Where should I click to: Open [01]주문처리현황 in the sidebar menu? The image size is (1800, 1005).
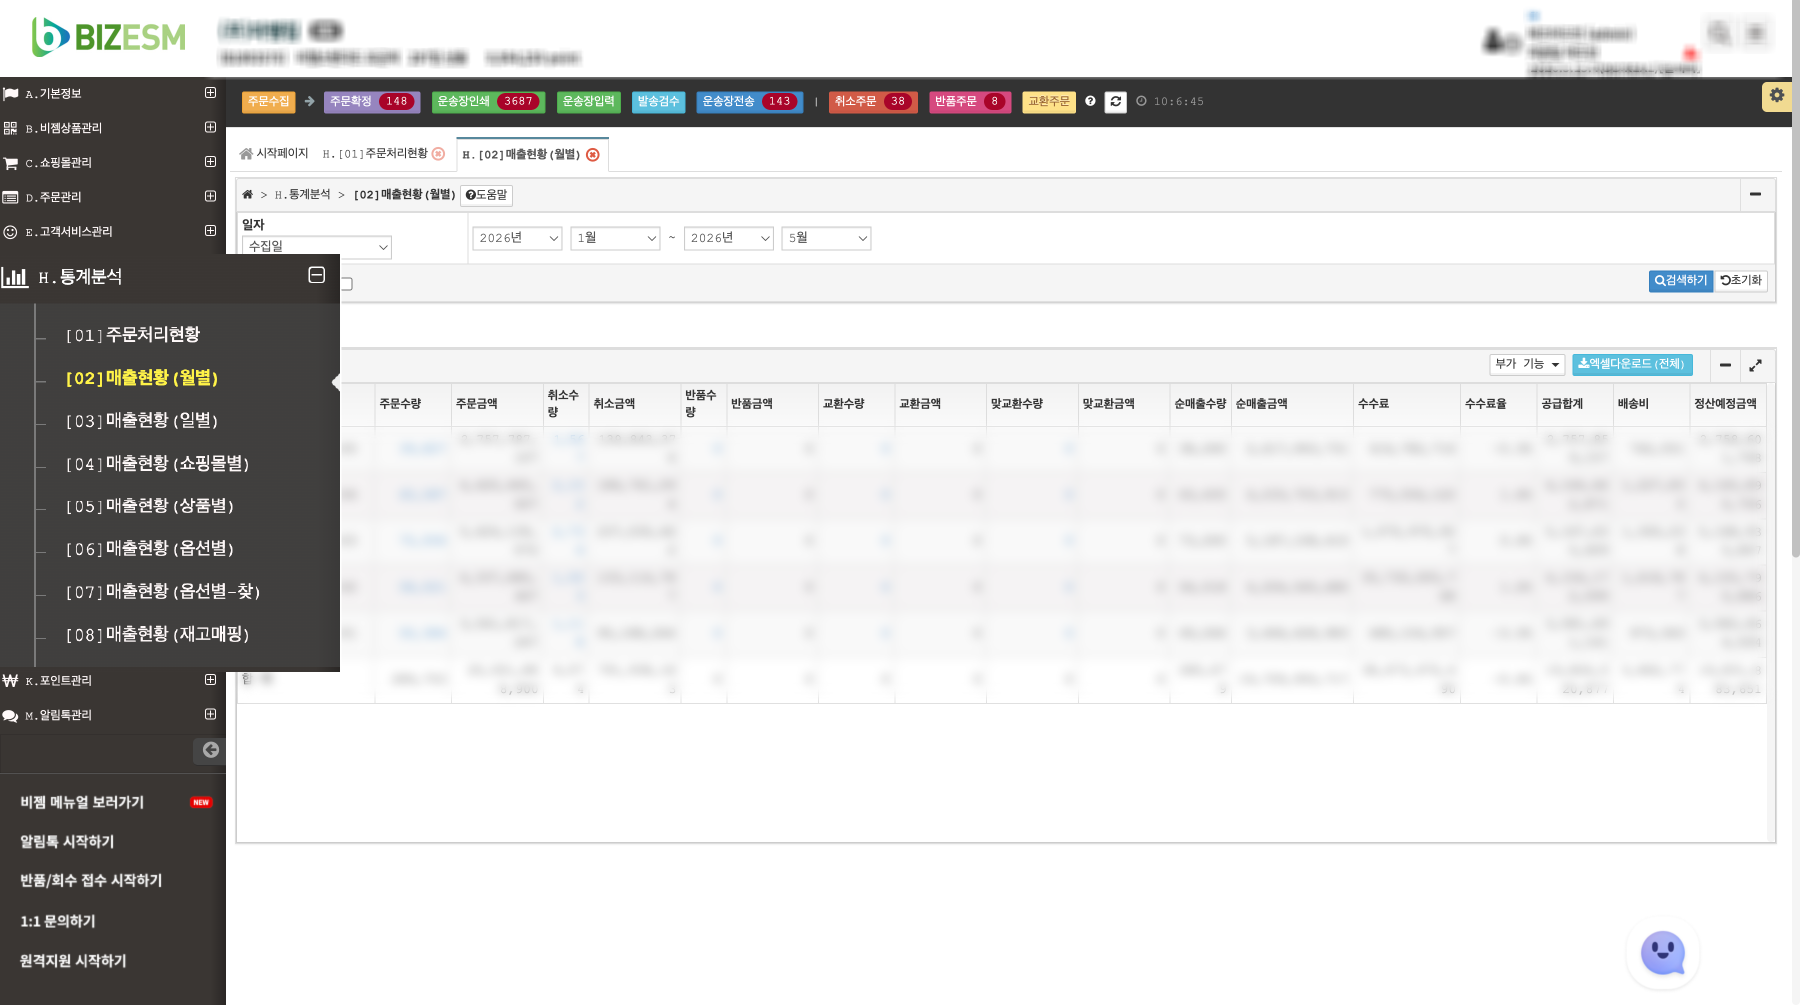pos(133,335)
